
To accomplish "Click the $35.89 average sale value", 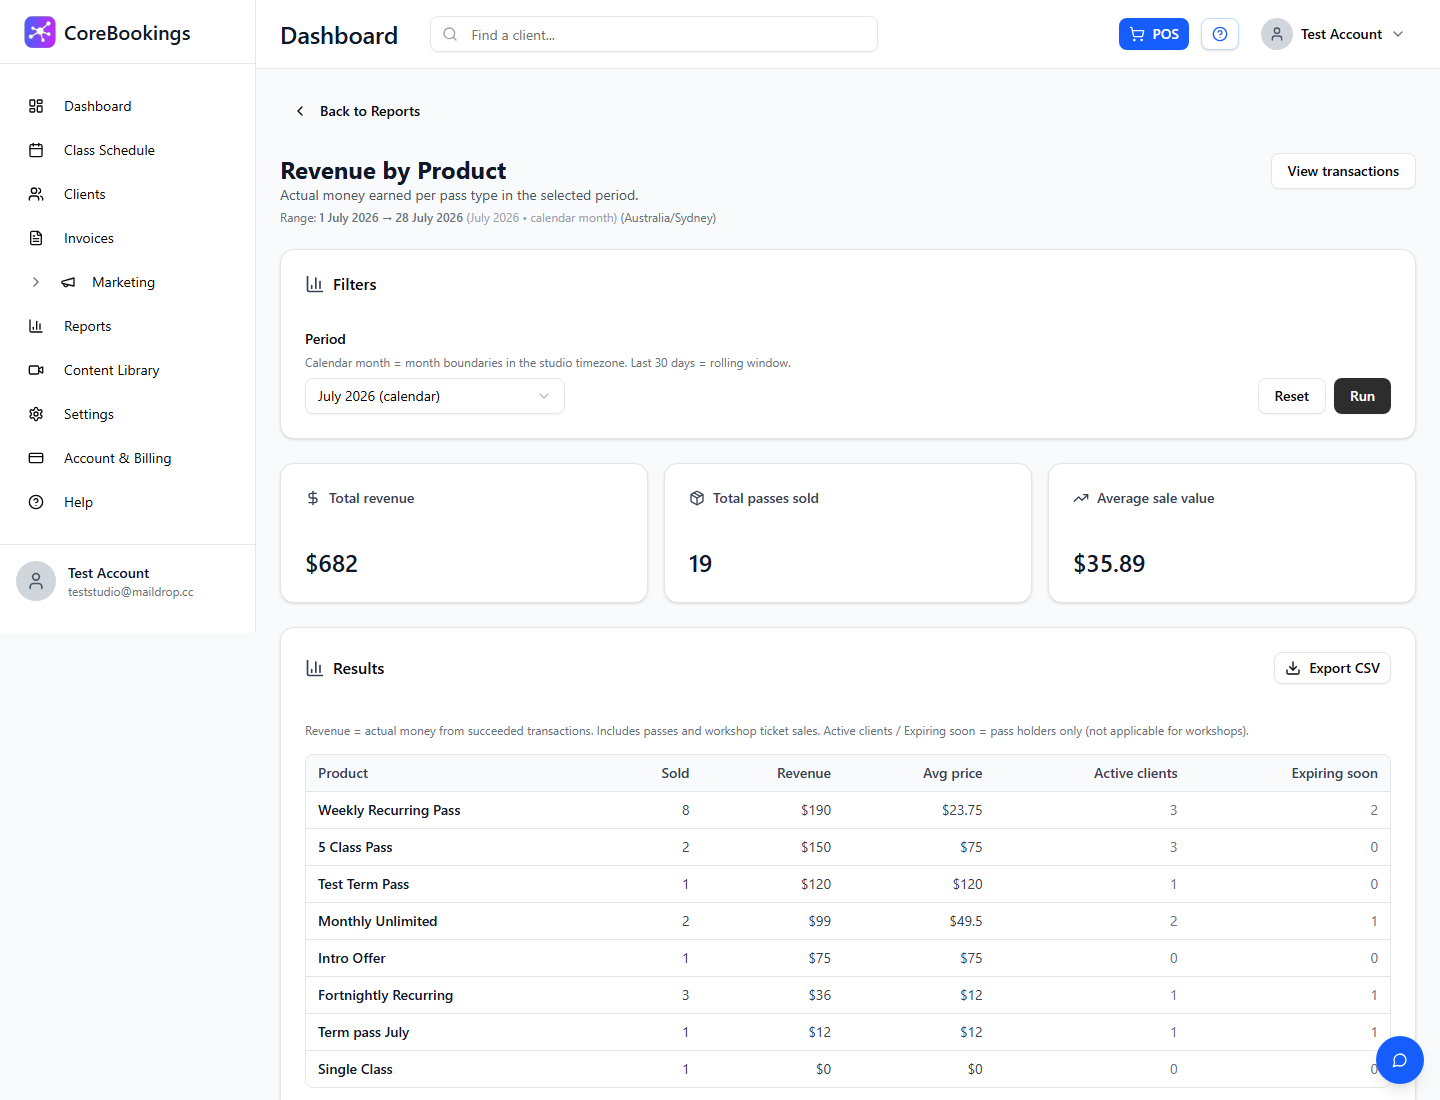I will 1109,564.
